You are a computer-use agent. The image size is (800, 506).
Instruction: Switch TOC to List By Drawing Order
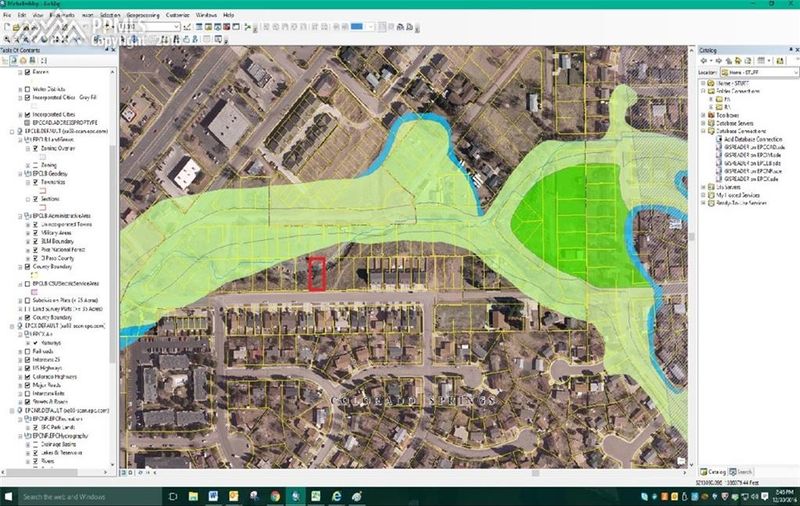(x=4, y=60)
